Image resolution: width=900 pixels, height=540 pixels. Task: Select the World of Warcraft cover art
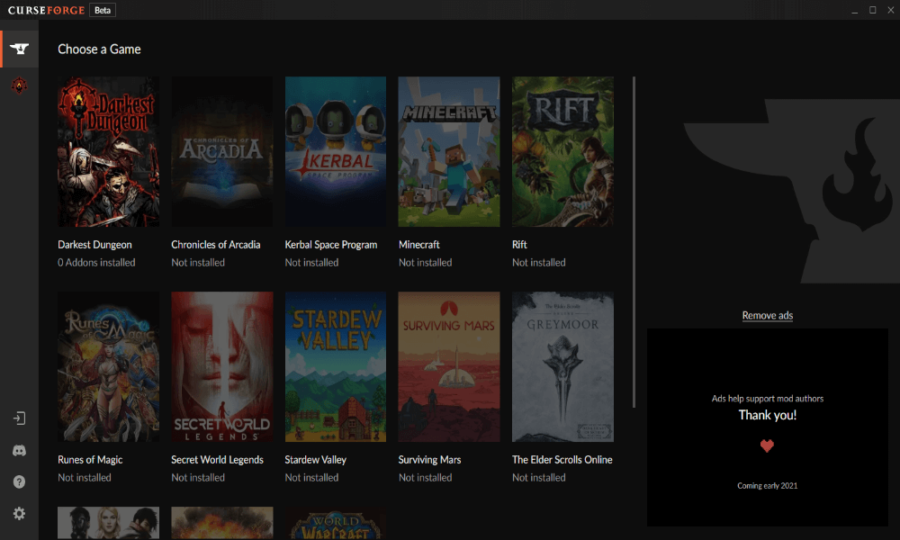(x=336, y=523)
